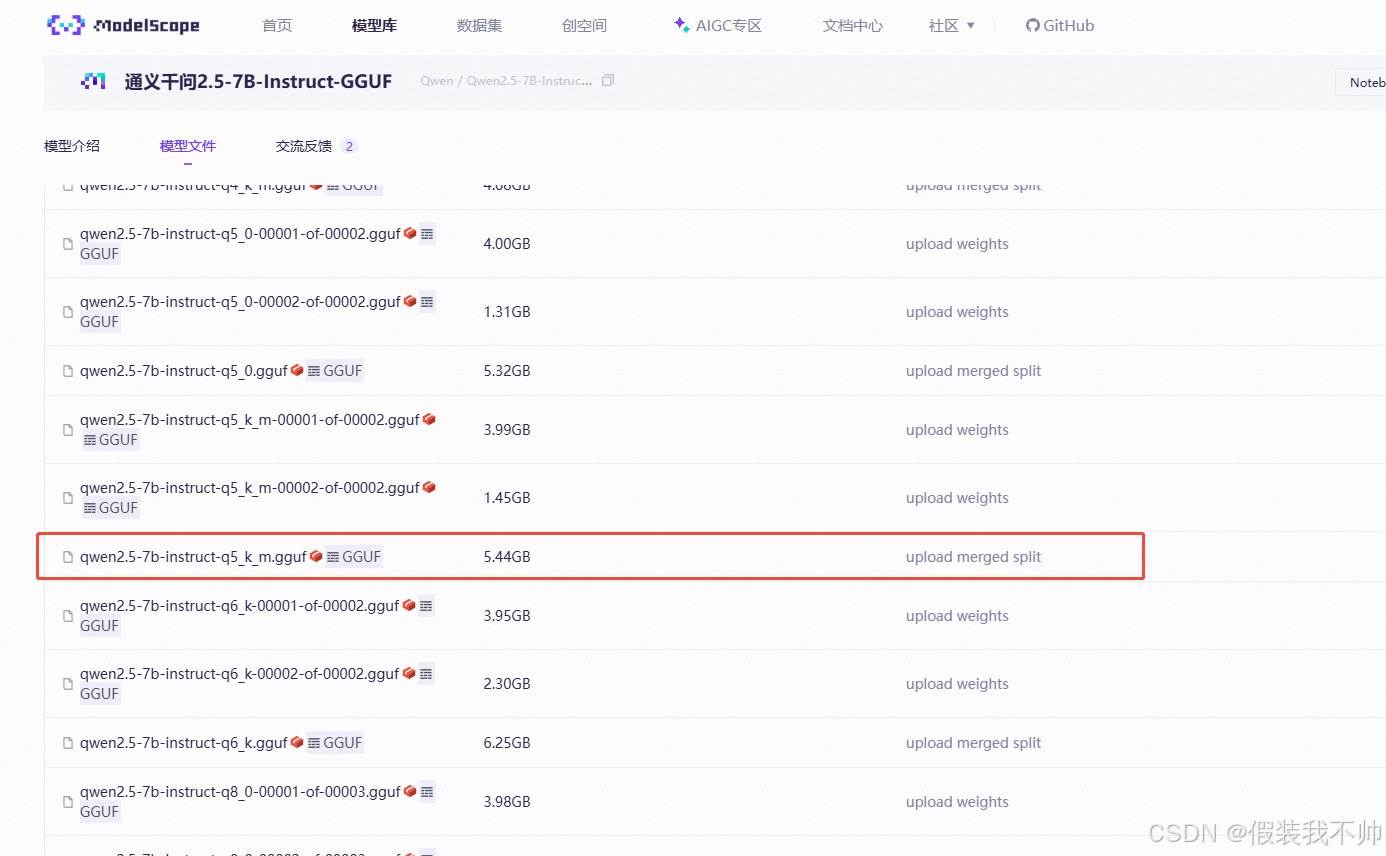The width and height of the screenshot is (1386, 856).
Task: Copy the model ID with the copy icon
Action: coord(608,80)
